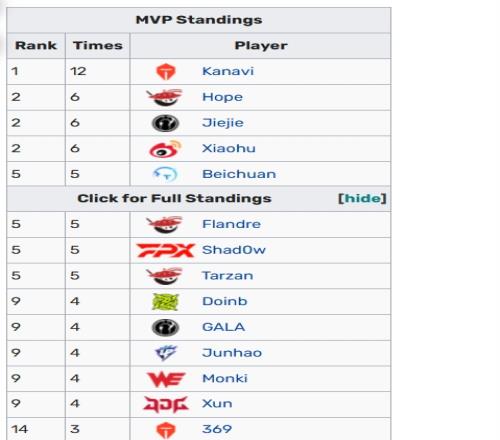Open the 369 player link
The width and height of the screenshot is (500, 440).
coord(217,429)
